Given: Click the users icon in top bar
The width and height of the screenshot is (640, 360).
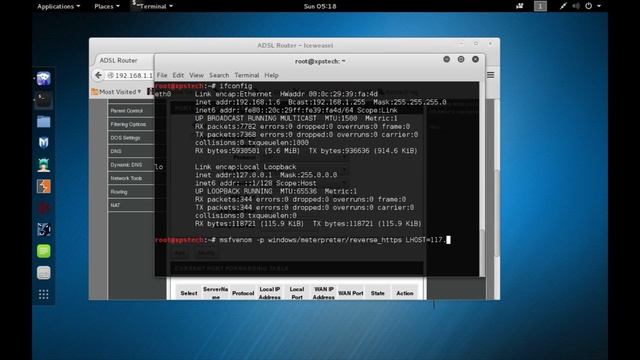Looking at the screenshot, I should pos(520,6).
